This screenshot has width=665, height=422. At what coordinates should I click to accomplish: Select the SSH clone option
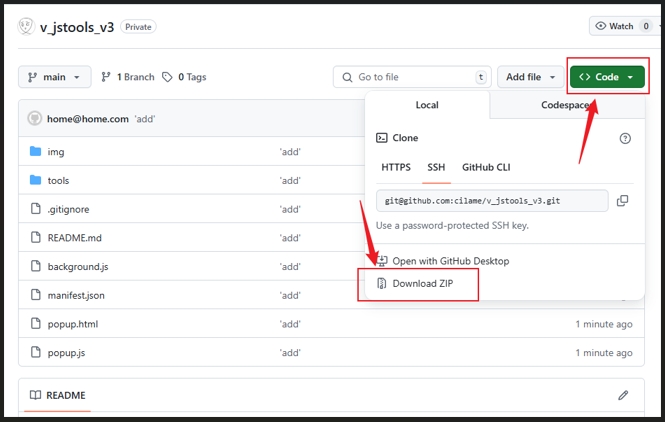click(436, 167)
